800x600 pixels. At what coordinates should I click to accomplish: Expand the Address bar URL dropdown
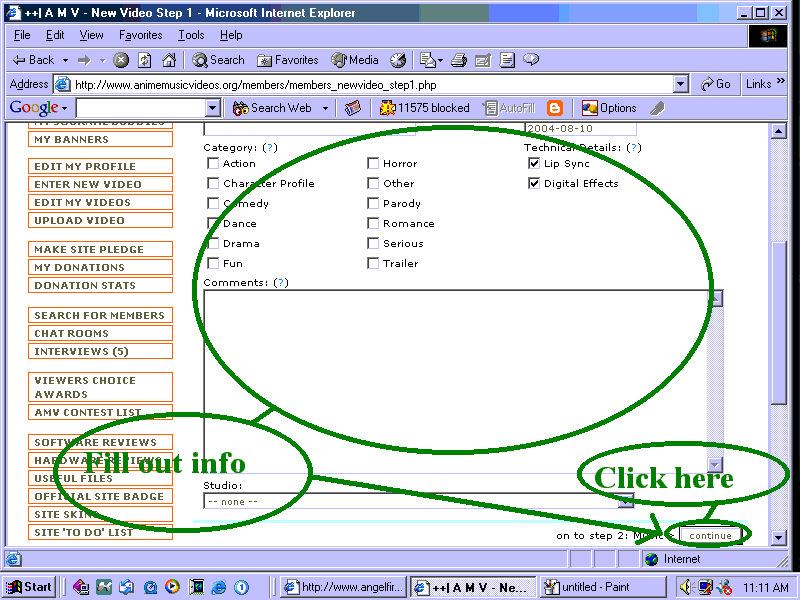[681, 85]
